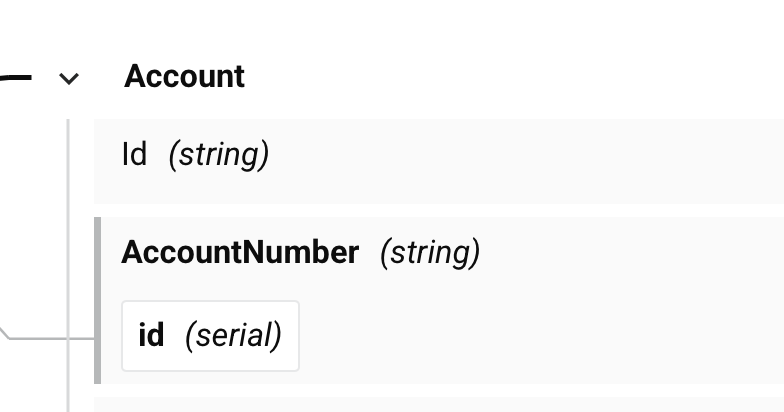Click the empty area right of the id chip

coord(540,336)
